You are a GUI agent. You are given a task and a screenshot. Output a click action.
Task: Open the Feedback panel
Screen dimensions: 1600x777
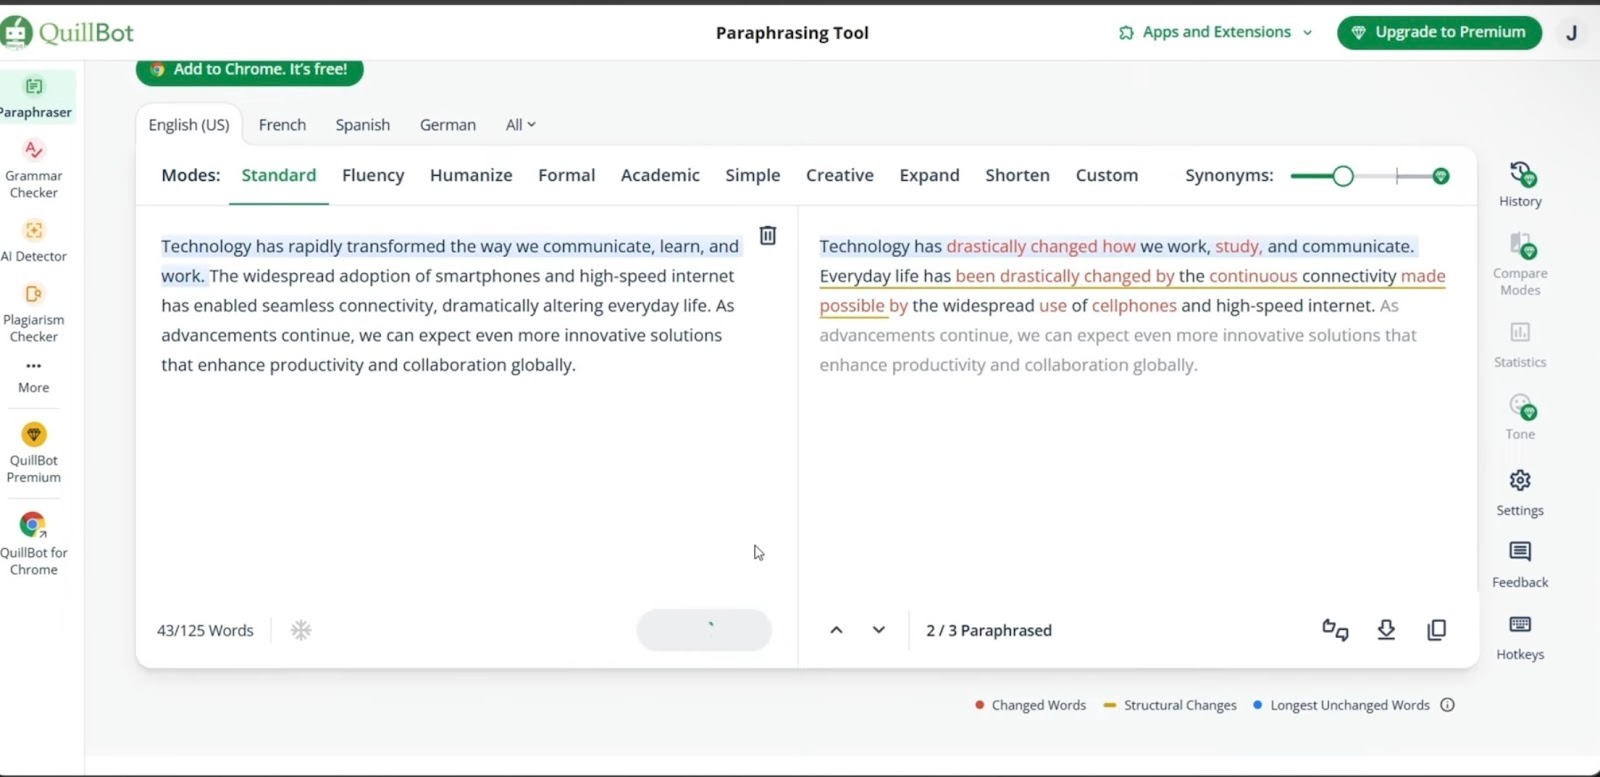pyautogui.click(x=1521, y=565)
